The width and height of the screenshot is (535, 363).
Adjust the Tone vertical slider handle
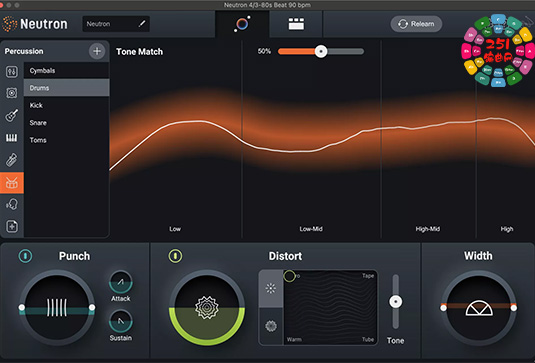pos(395,302)
